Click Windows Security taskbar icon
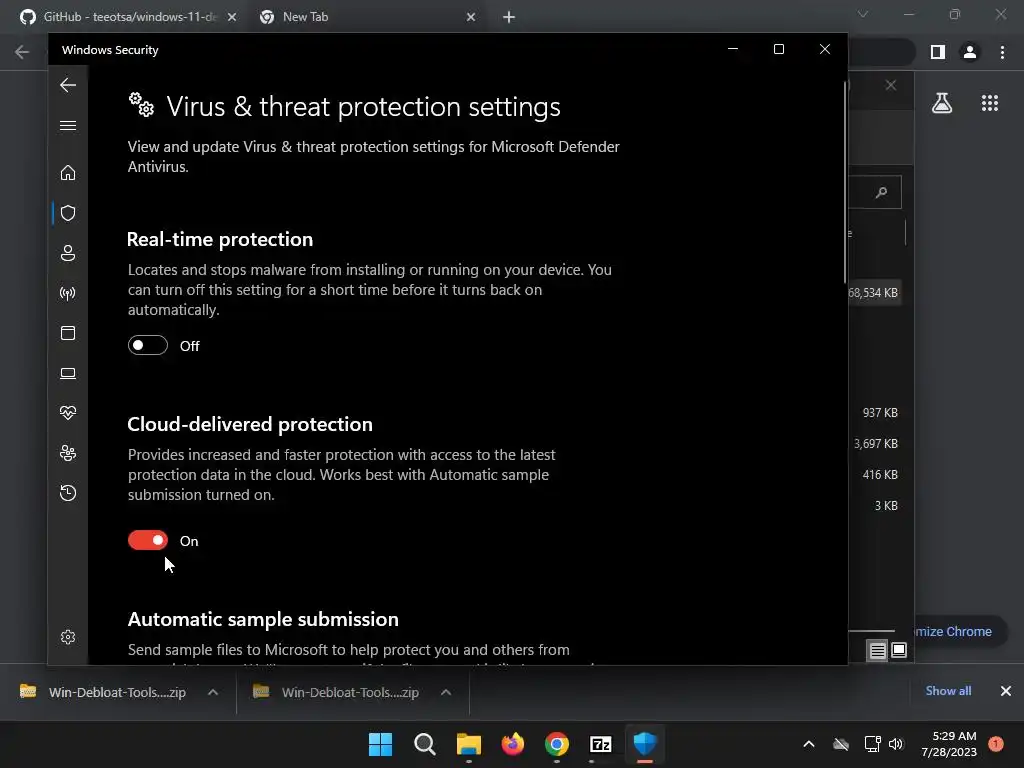The height and width of the screenshot is (768, 1024). pyautogui.click(x=645, y=744)
